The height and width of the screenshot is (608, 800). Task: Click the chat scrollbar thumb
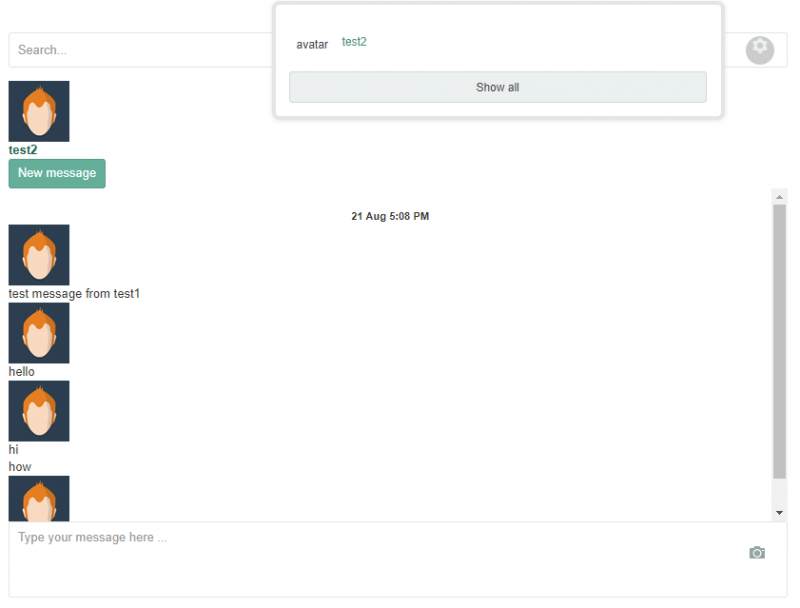point(779,342)
